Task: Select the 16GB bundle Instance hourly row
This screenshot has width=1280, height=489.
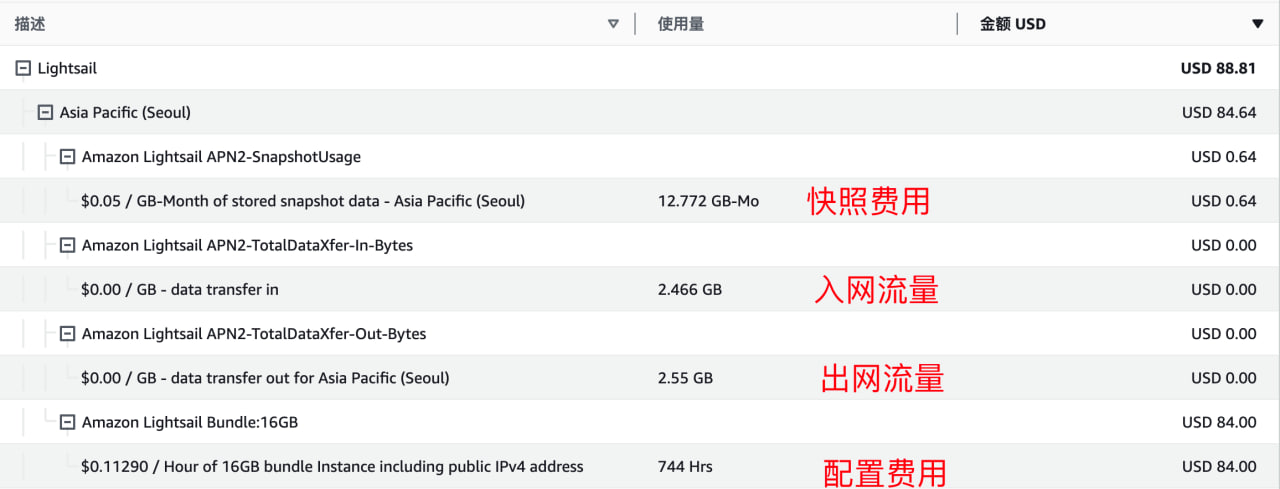Action: click(640, 466)
